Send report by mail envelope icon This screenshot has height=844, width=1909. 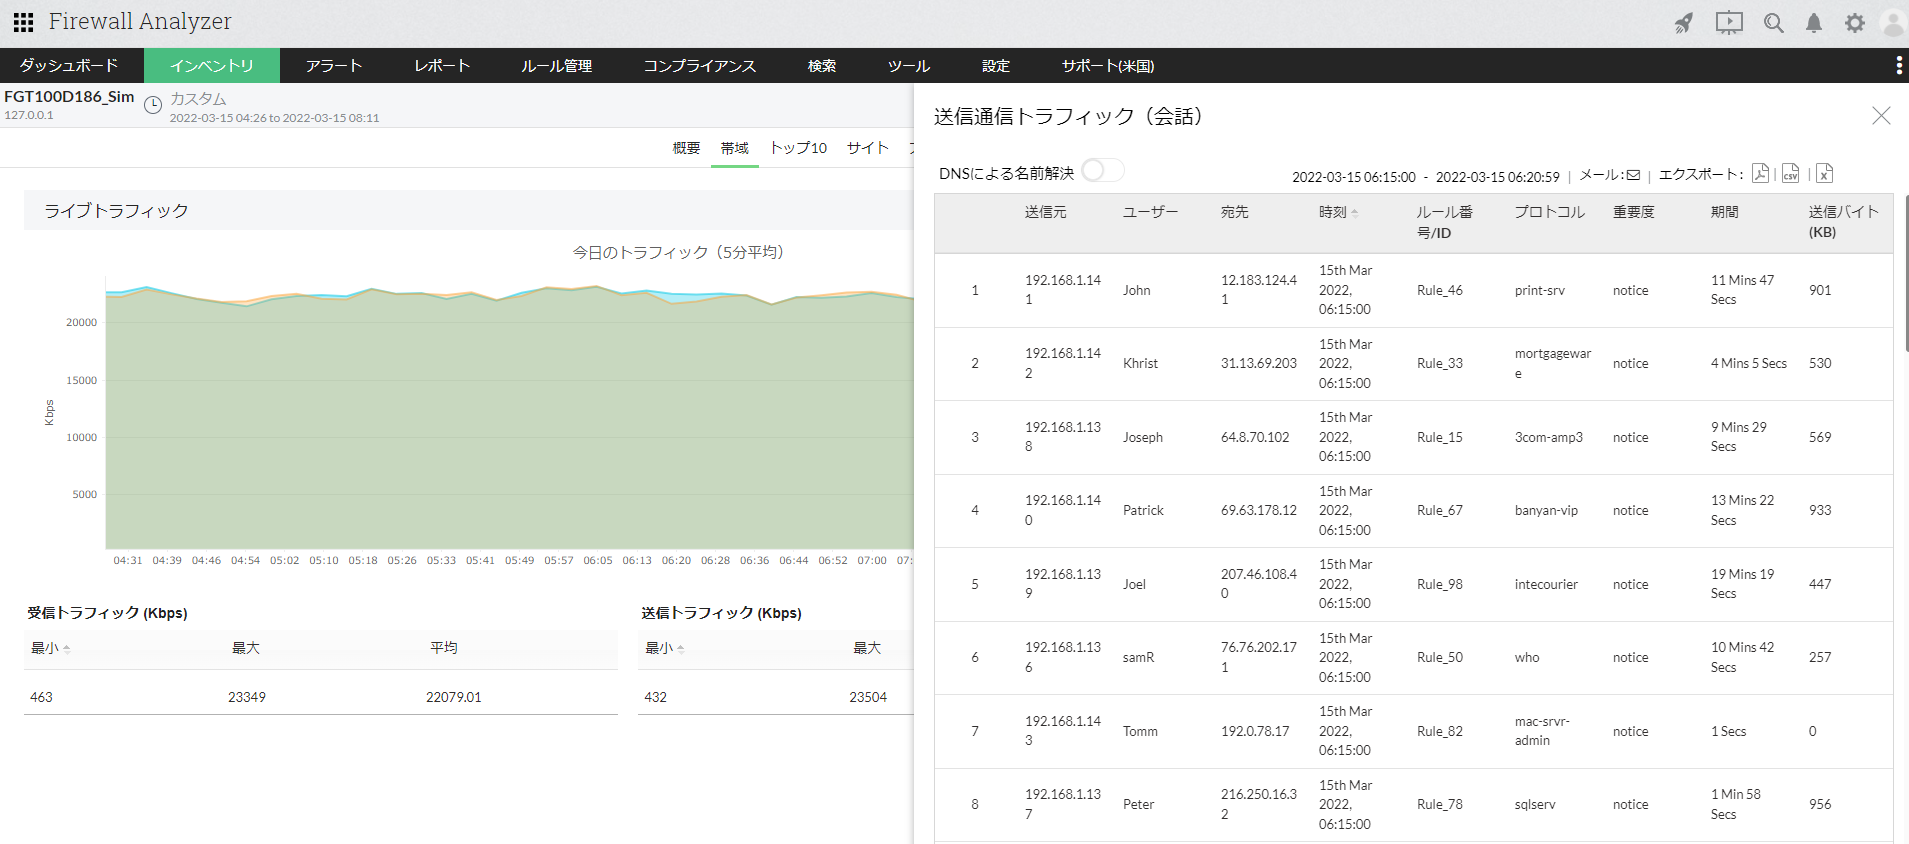coord(1633,175)
